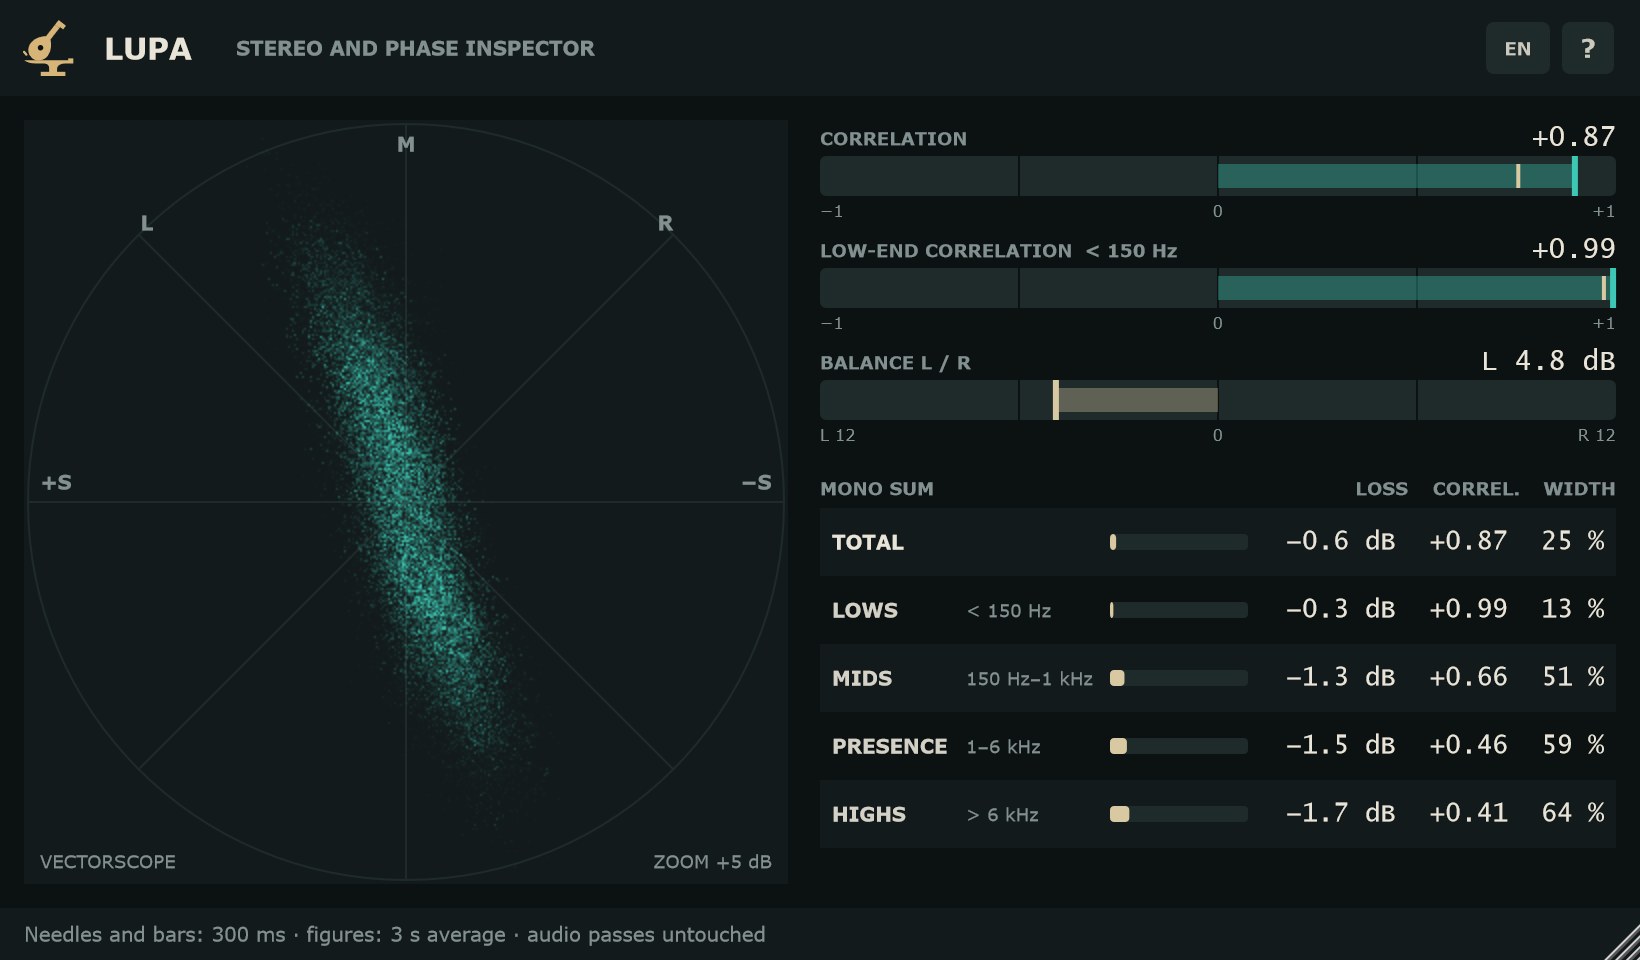Click the WIDTH column header
This screenshot has width=1640, height=960.
pos(1579,489)
